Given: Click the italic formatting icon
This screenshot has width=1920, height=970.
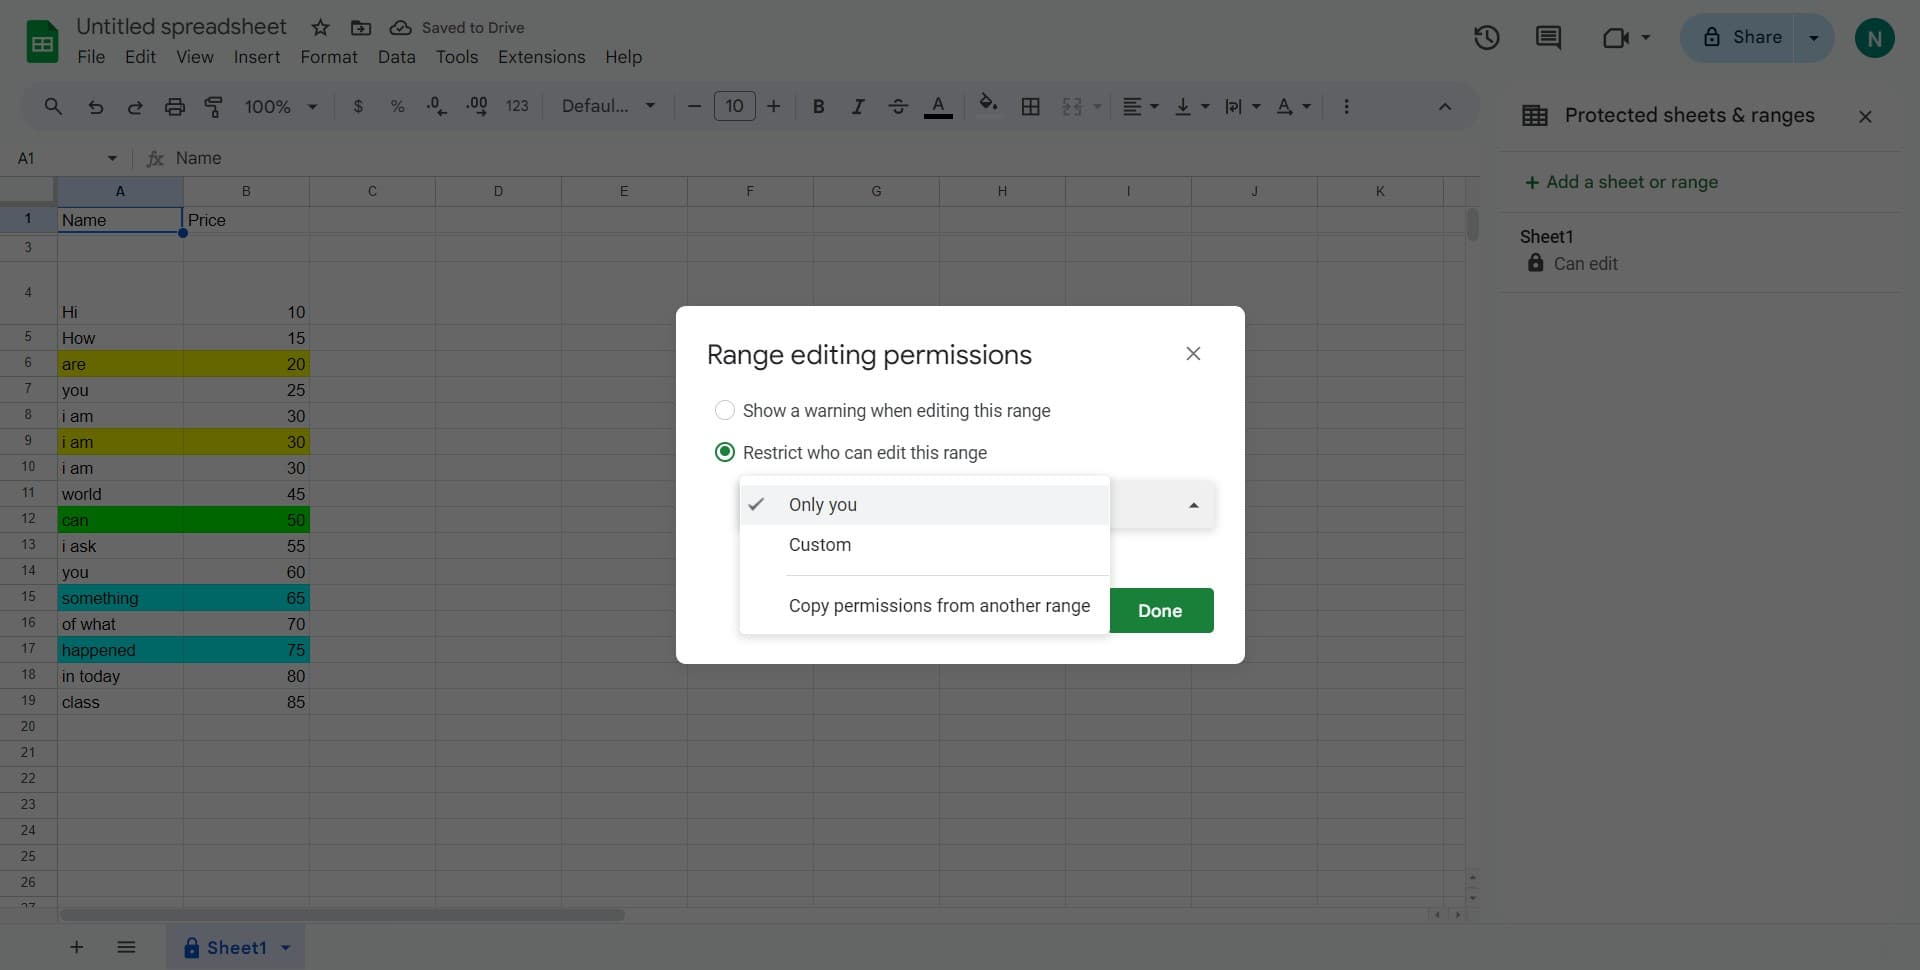Looking at the screenshot, I should 857,107.
